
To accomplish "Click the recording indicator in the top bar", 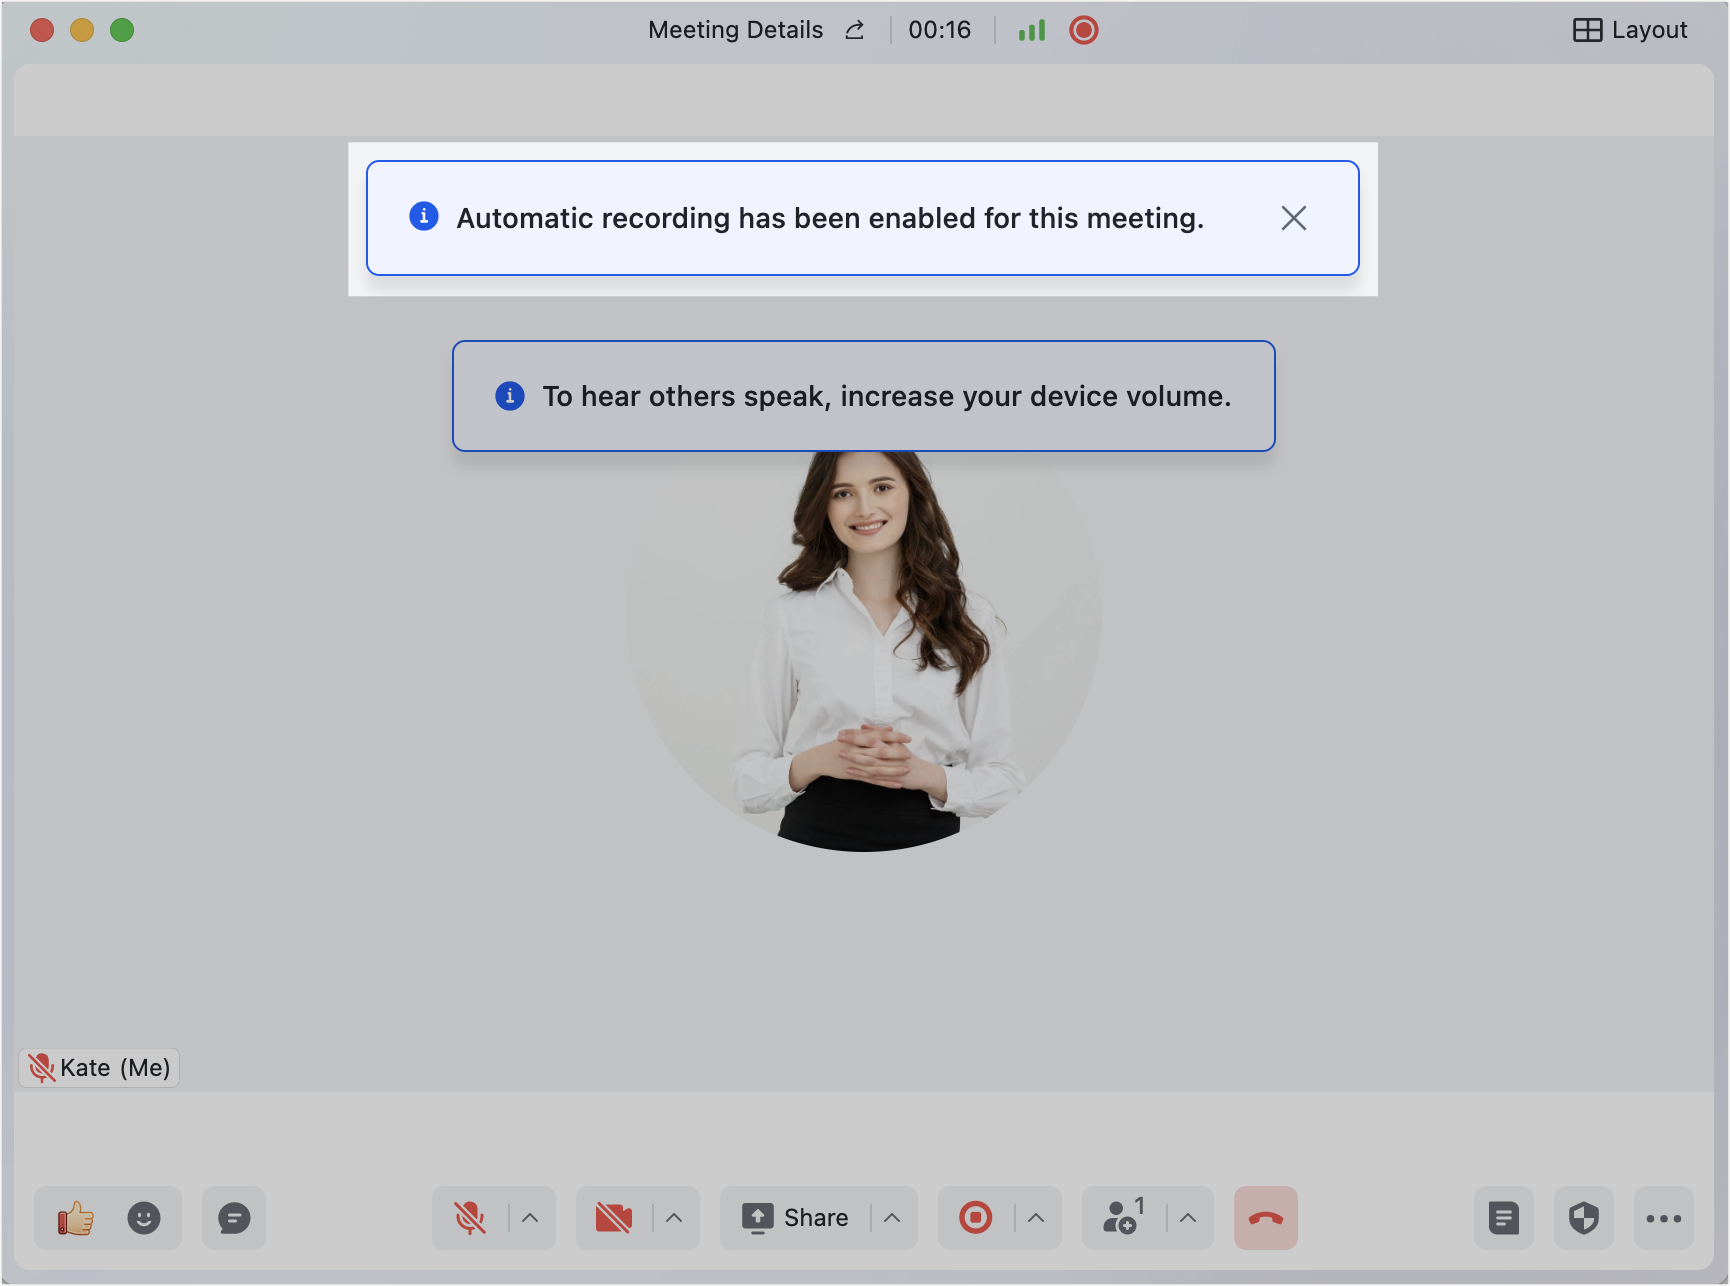I will 1083,30.
